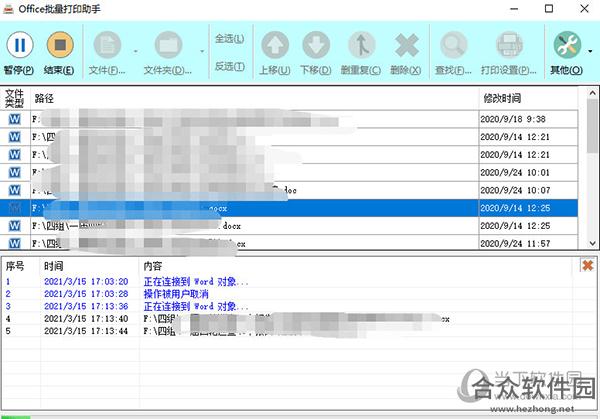Maximize the Office批量打印助手 window
The height and width of the screenshot is (419, 600).
click(x=549, y=8)
